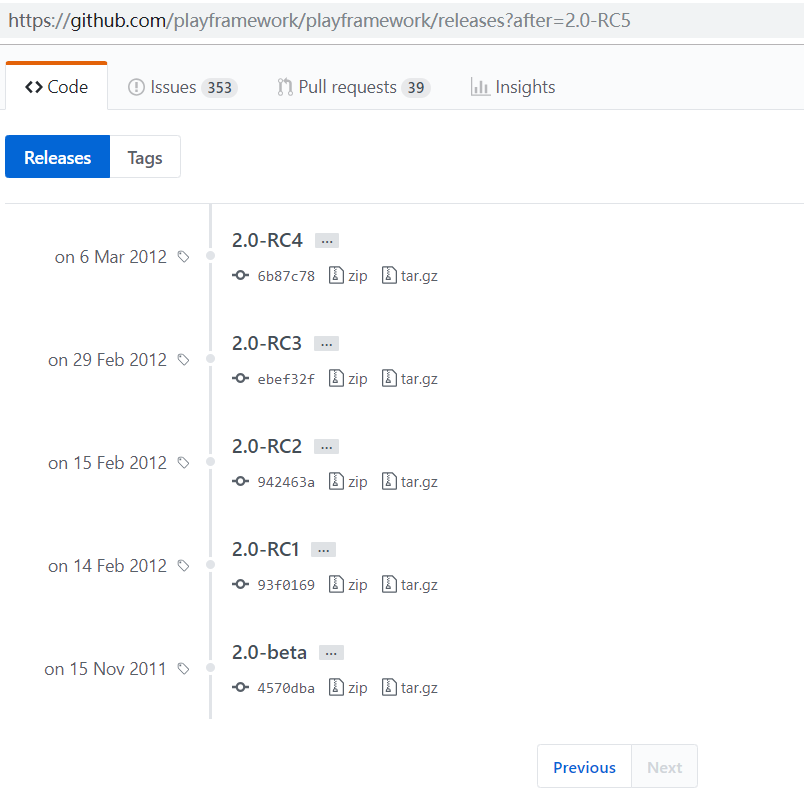Open release 2.0-RC1 title link
Image resolution: width=804 pixels, height=800 pixels.
click(x=265, y=549)
